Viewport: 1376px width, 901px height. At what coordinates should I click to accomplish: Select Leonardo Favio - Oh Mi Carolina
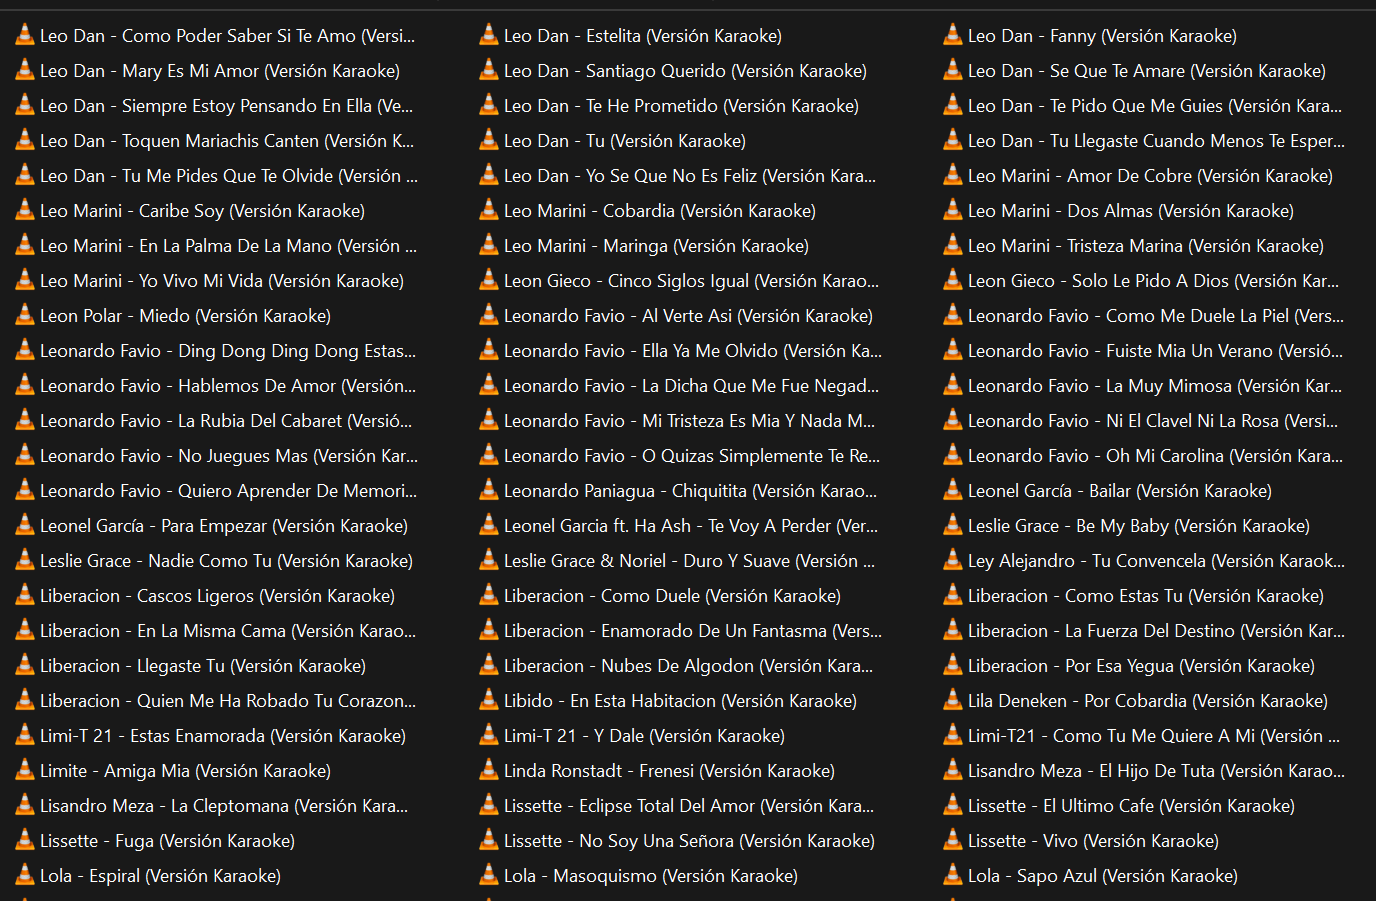click(1144, 455)
